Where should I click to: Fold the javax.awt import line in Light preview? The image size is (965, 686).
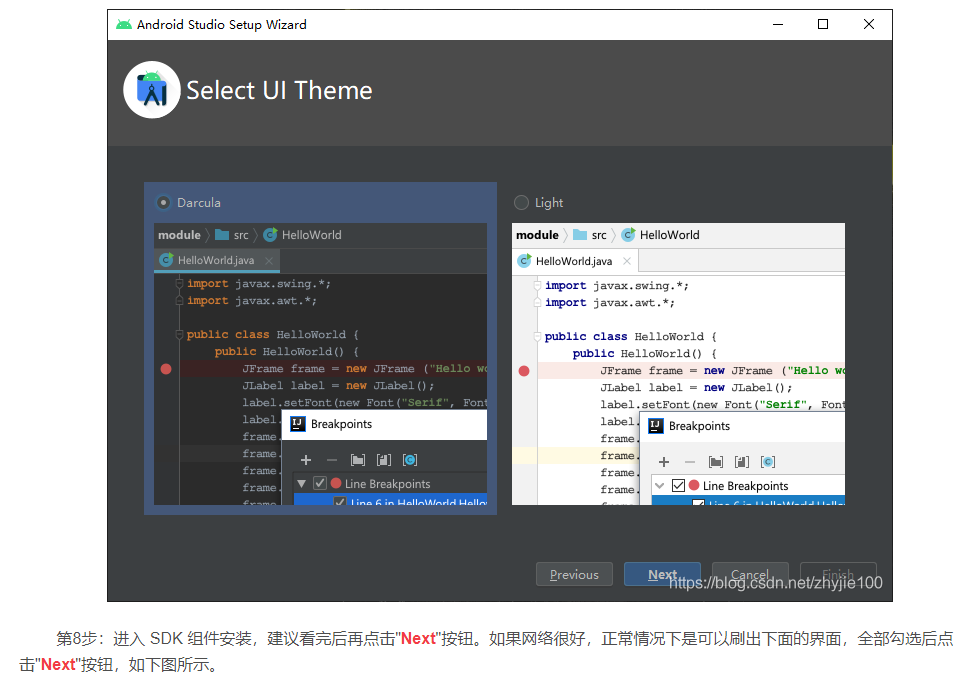pos(537,303)
